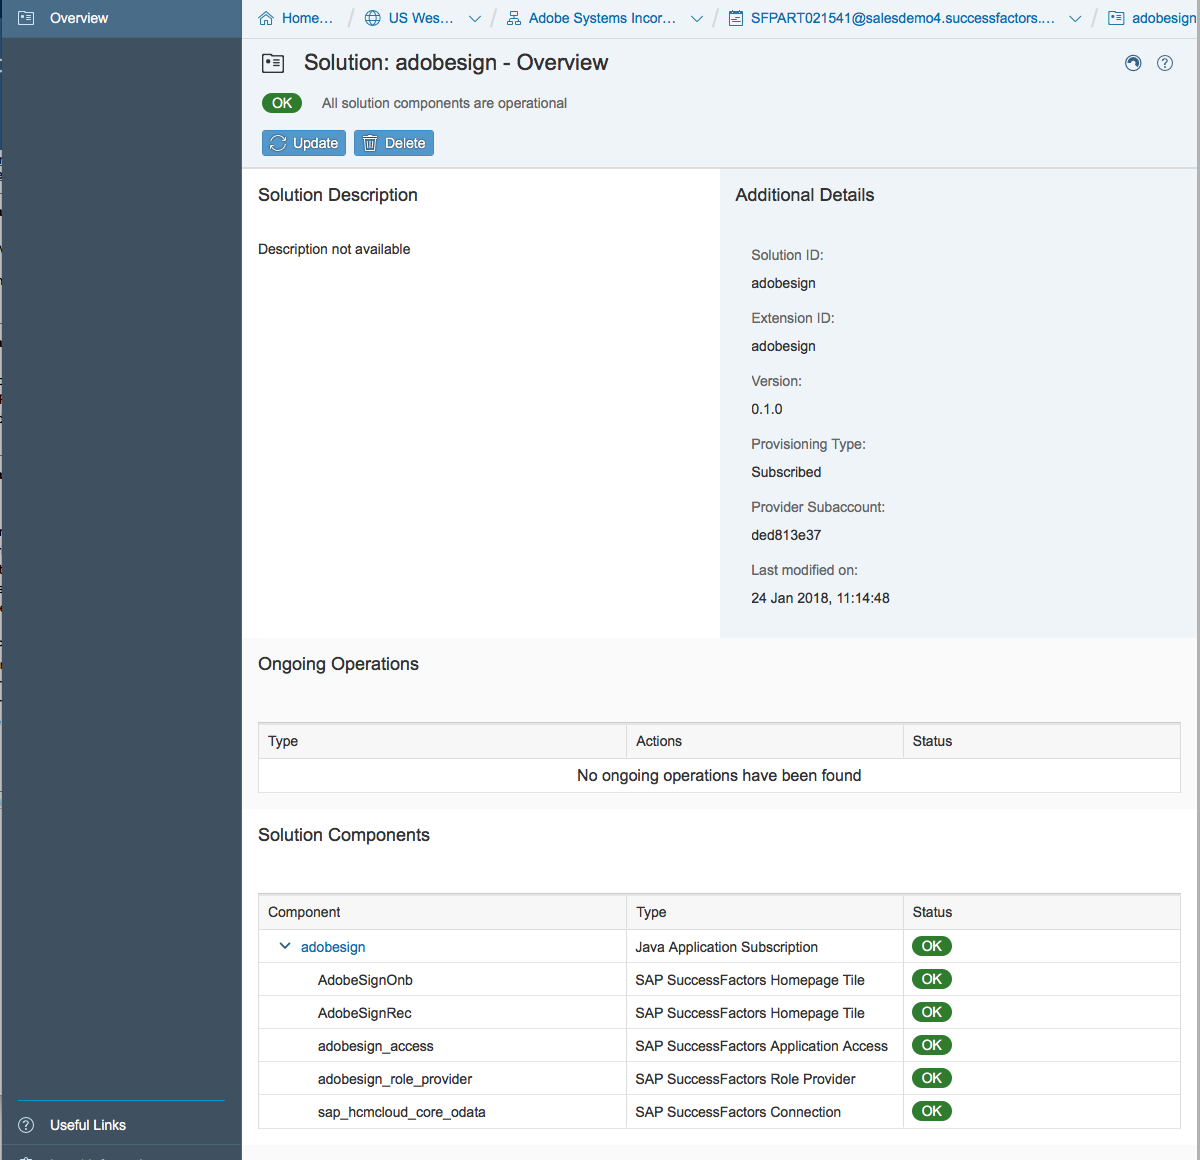This screenshot has height=1160, width=1200.
Task: Click the solution icon next to page title
Action: 273,63
